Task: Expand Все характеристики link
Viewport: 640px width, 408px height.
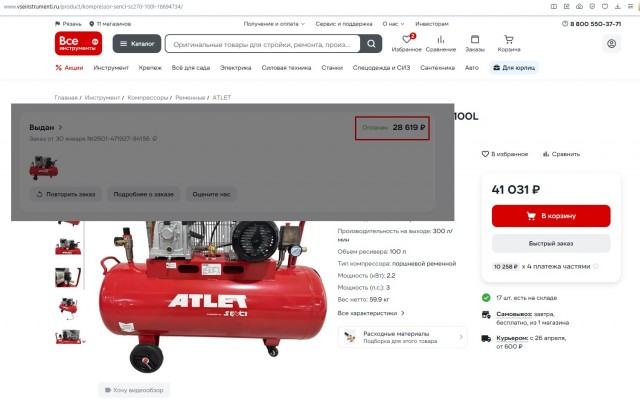Action: pyautogui.click(x=371, y=313)
